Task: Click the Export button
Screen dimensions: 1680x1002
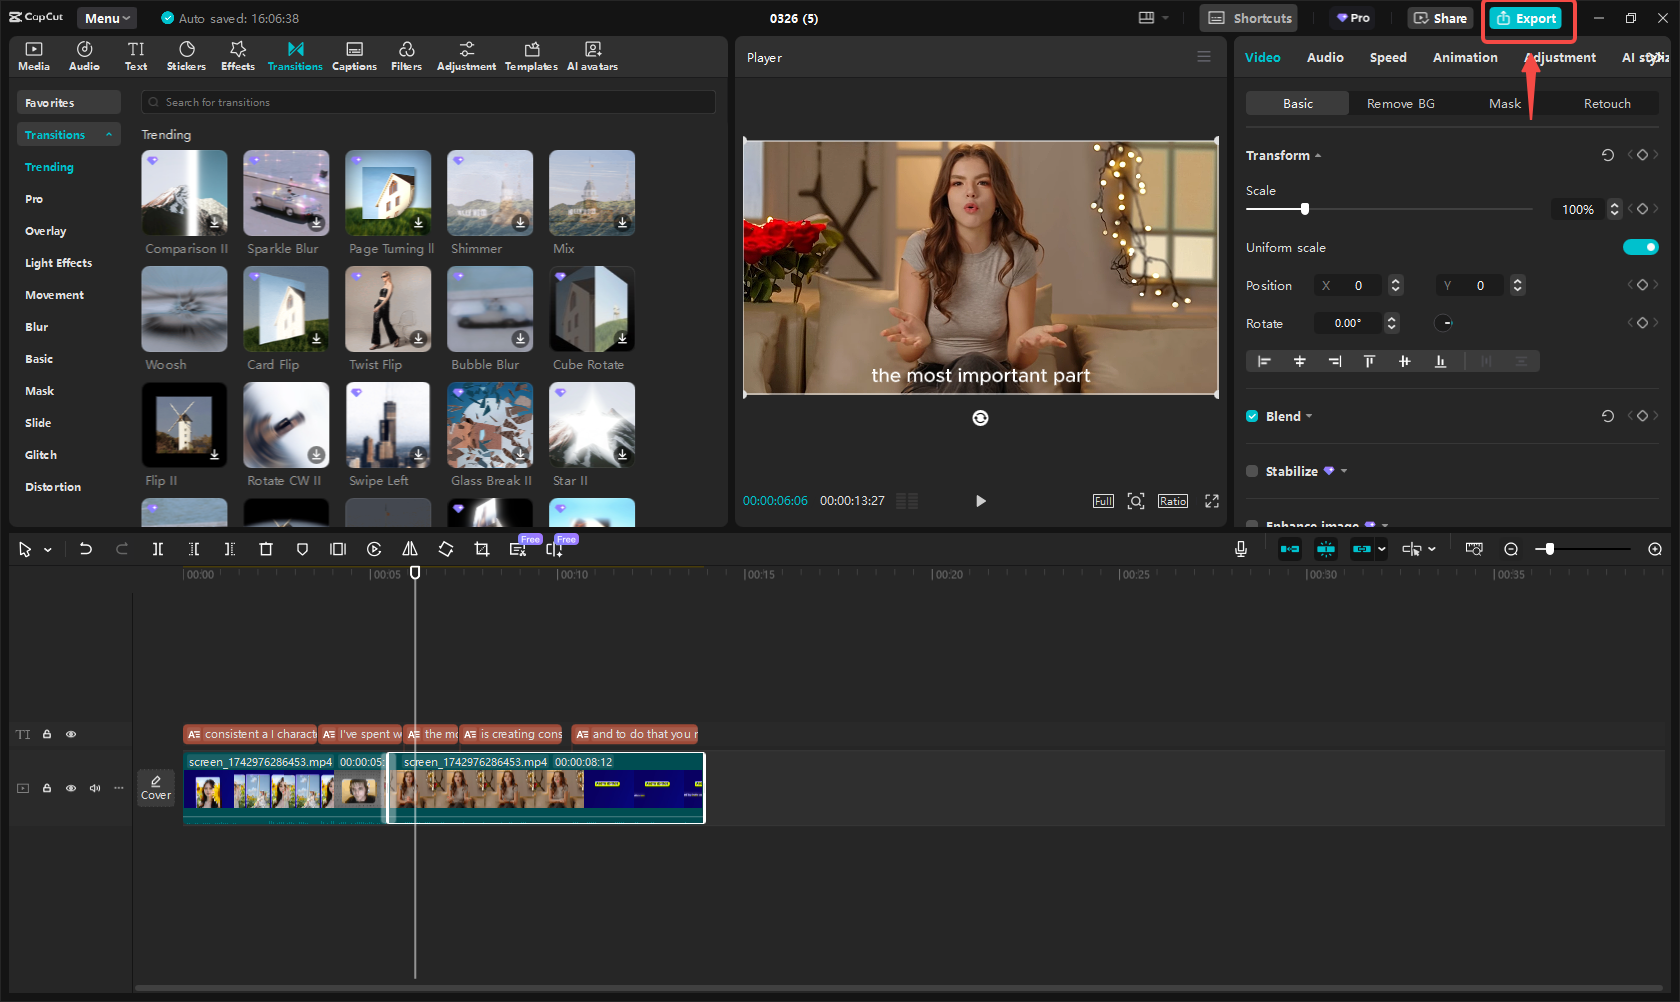Action: click(x=1526, y=18)
